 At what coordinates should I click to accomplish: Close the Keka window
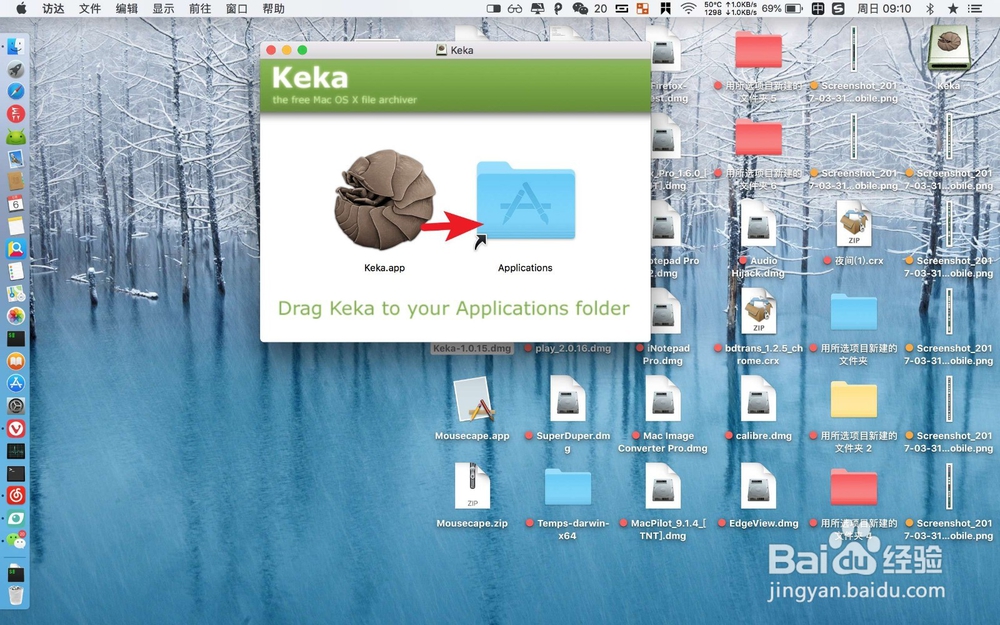(271, 50)
